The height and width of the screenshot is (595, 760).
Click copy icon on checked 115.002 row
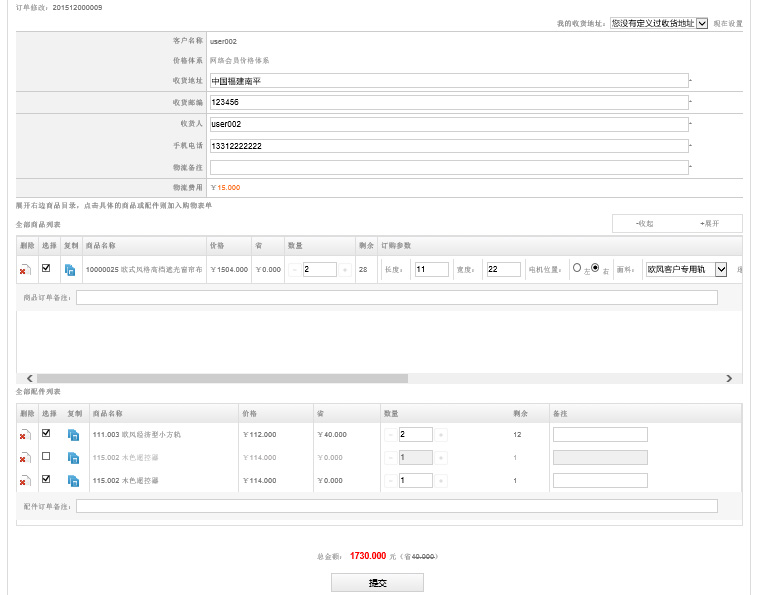pos(73,481)
